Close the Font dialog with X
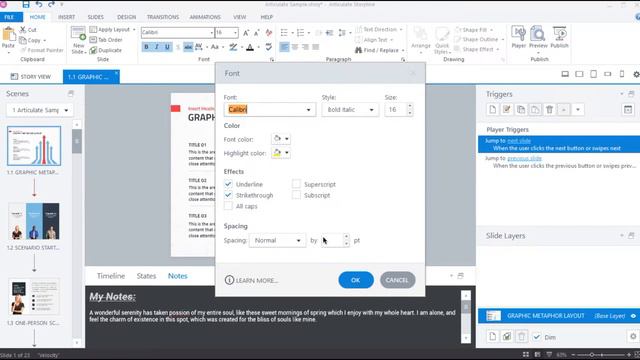The image size is (640, 360). (x=413, y=73)
